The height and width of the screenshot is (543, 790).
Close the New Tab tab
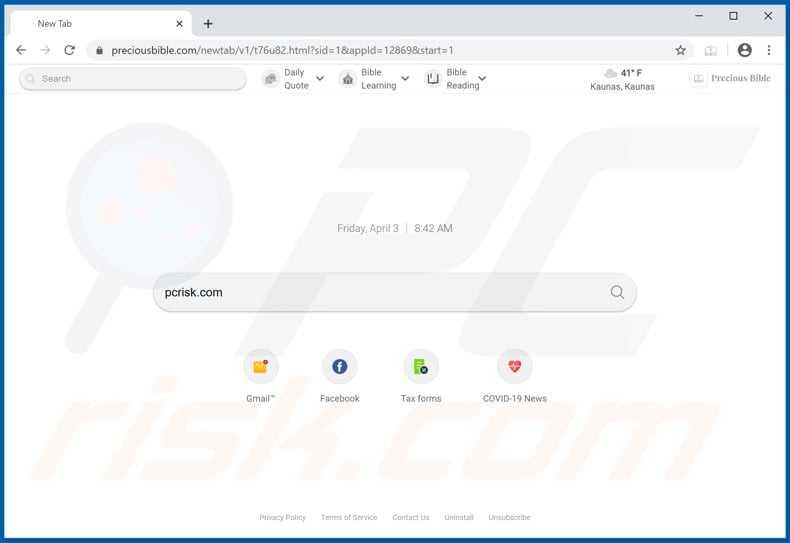coord(179,24)
